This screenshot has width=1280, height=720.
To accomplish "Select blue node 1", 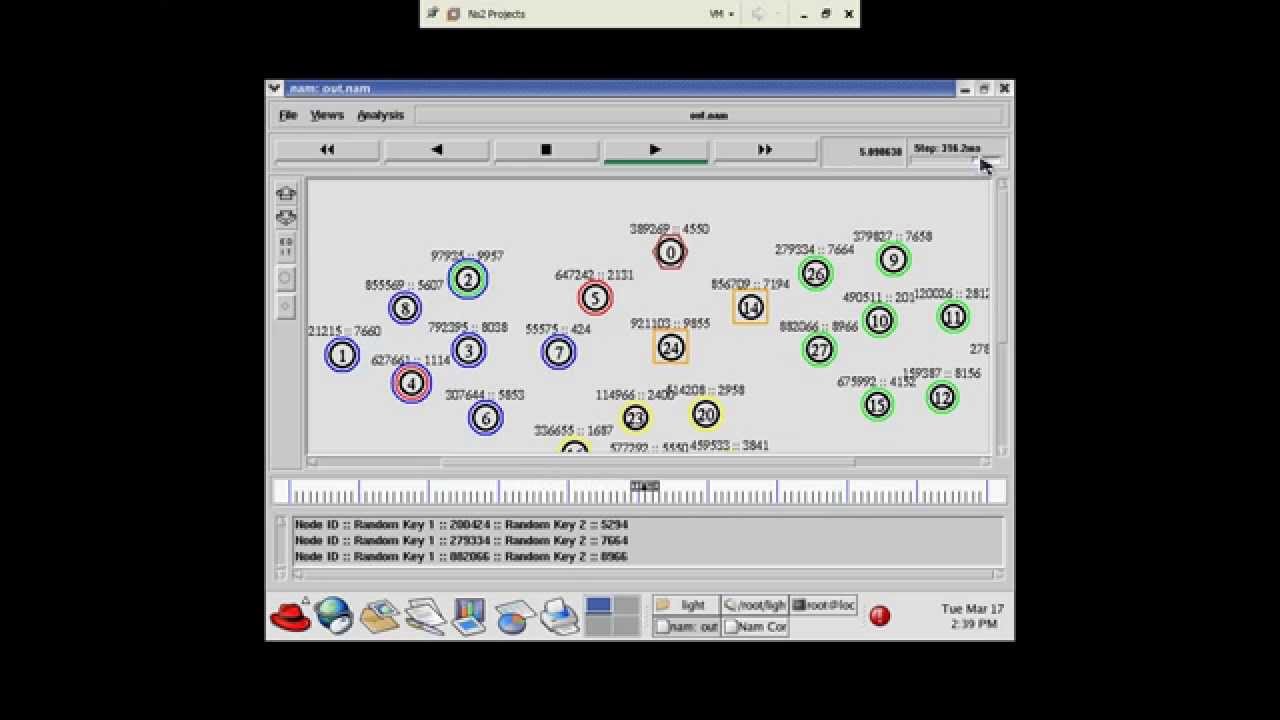I will pos(342,355).
